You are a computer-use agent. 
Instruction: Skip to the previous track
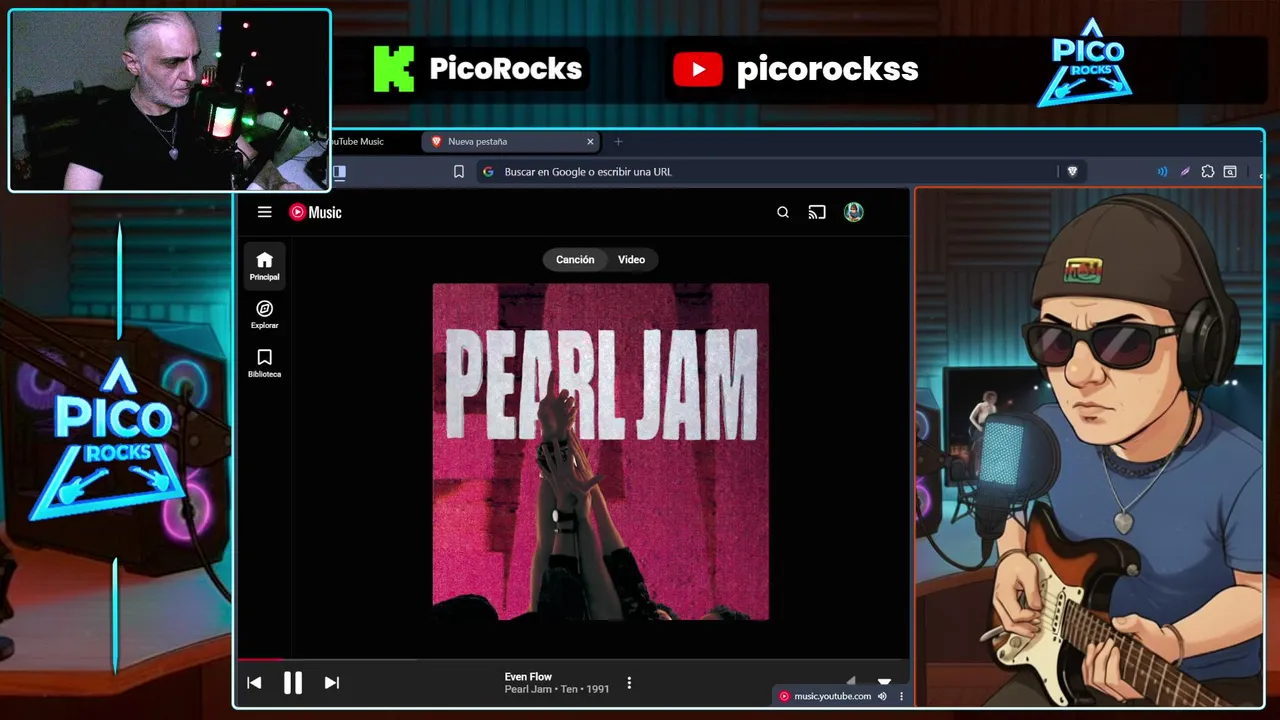click(254, 682)
